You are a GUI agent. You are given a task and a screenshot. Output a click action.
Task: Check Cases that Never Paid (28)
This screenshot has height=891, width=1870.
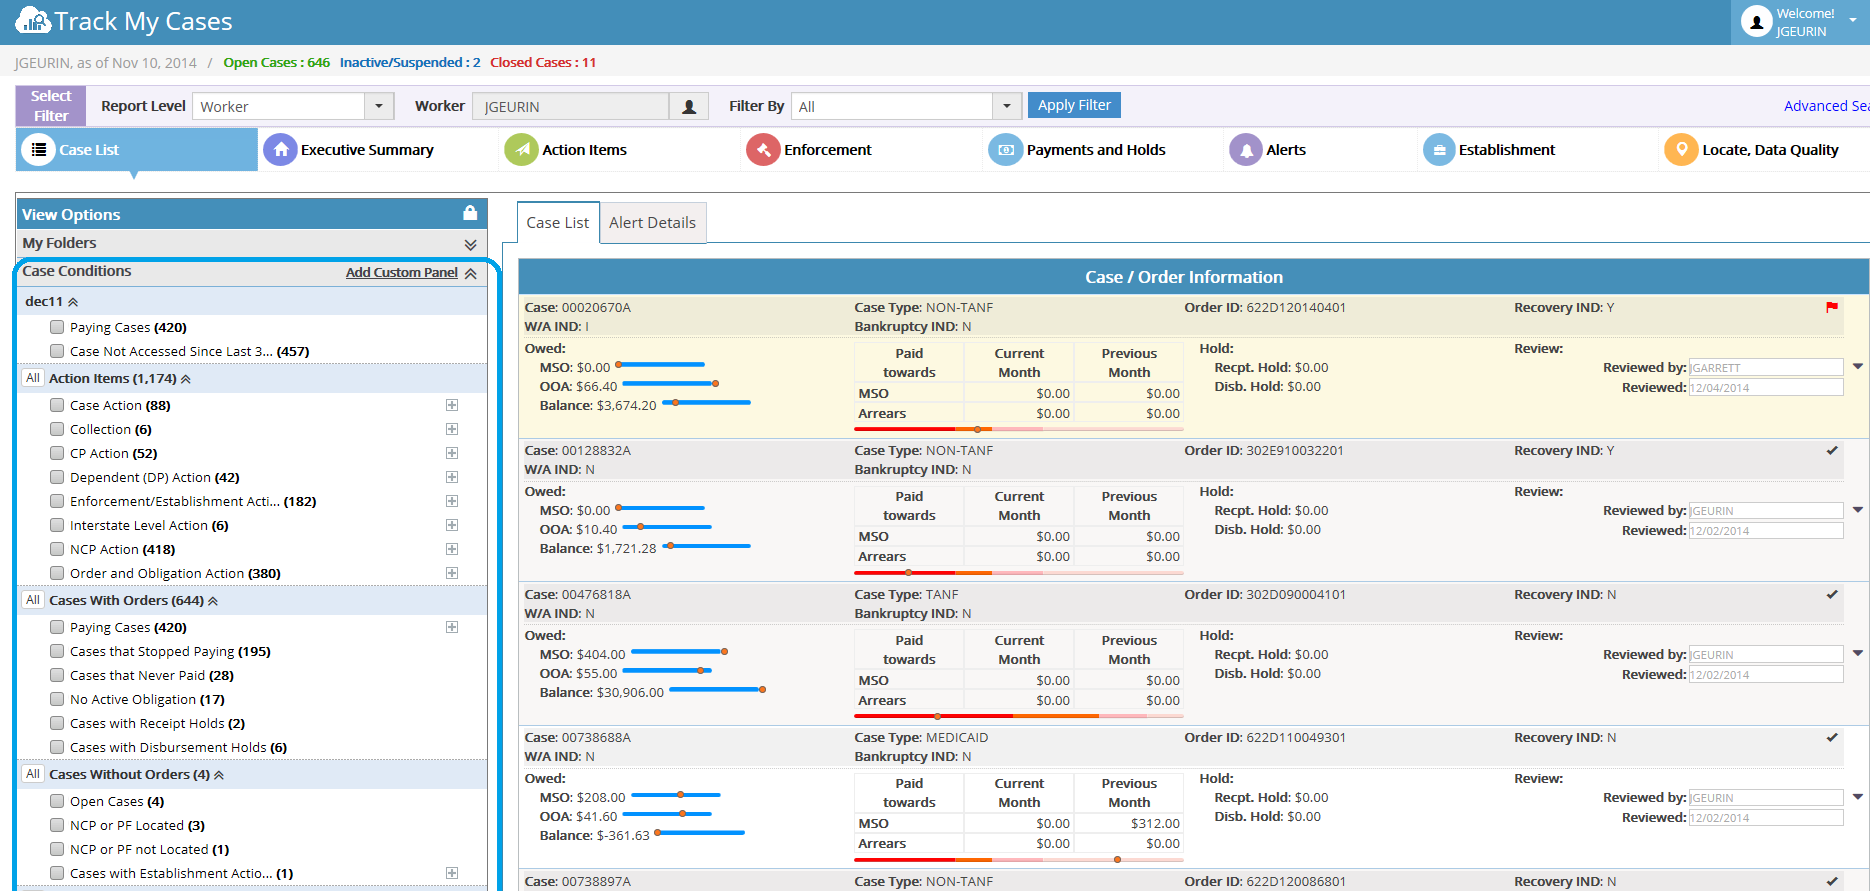click(57, 675)
